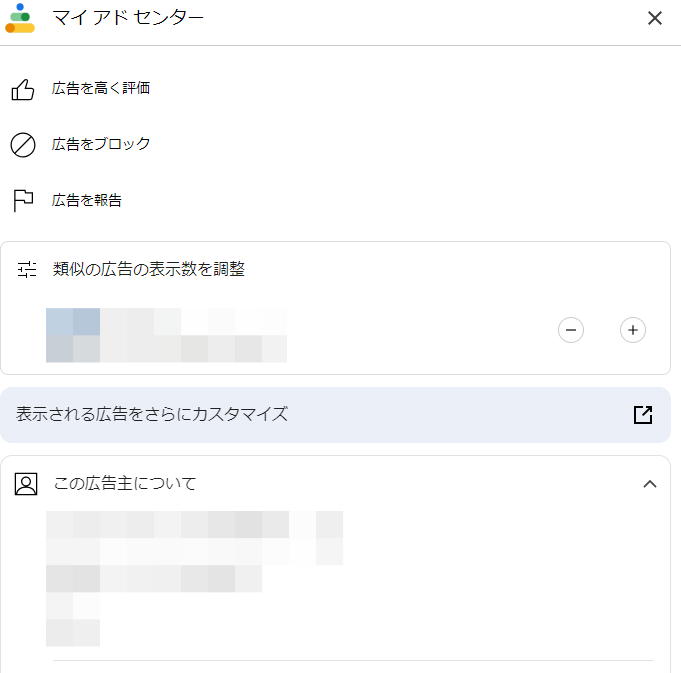
Task: Click the マイ アド センター title text
Action: click(x=128, y=18)
